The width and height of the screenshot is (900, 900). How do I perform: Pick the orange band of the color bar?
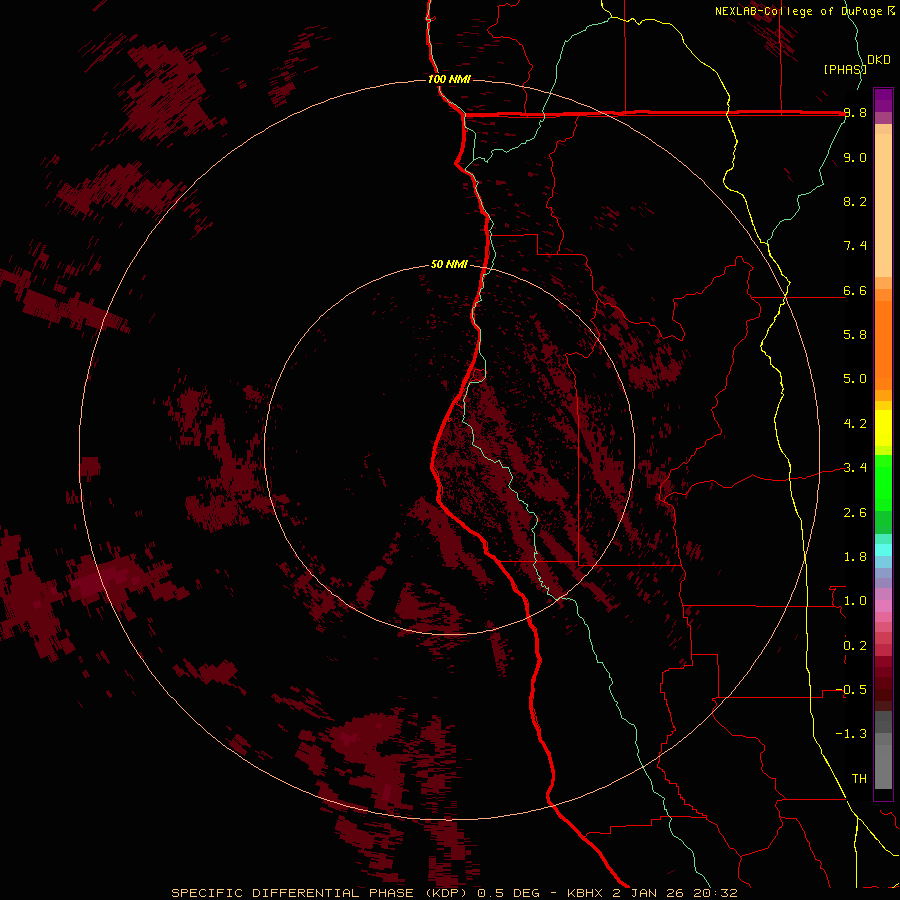pos(883,344)
